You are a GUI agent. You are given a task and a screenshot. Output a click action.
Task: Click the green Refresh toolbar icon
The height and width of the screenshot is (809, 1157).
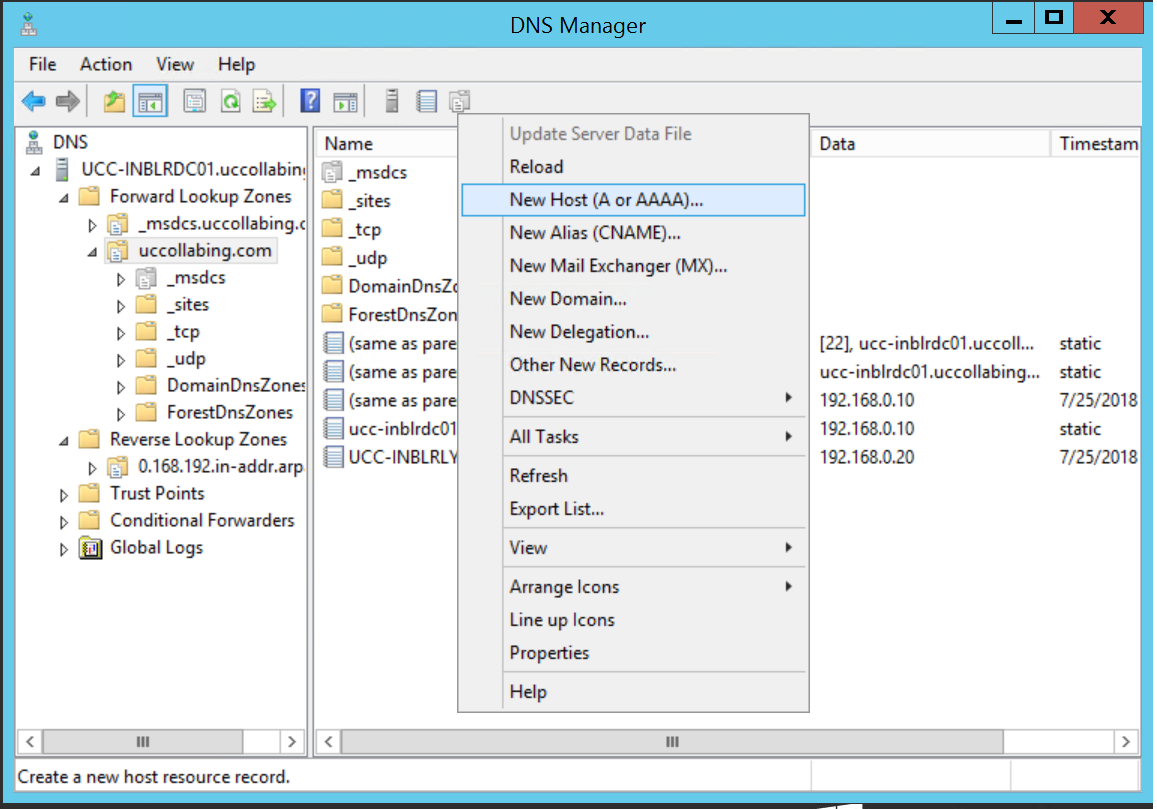(230, 101)
